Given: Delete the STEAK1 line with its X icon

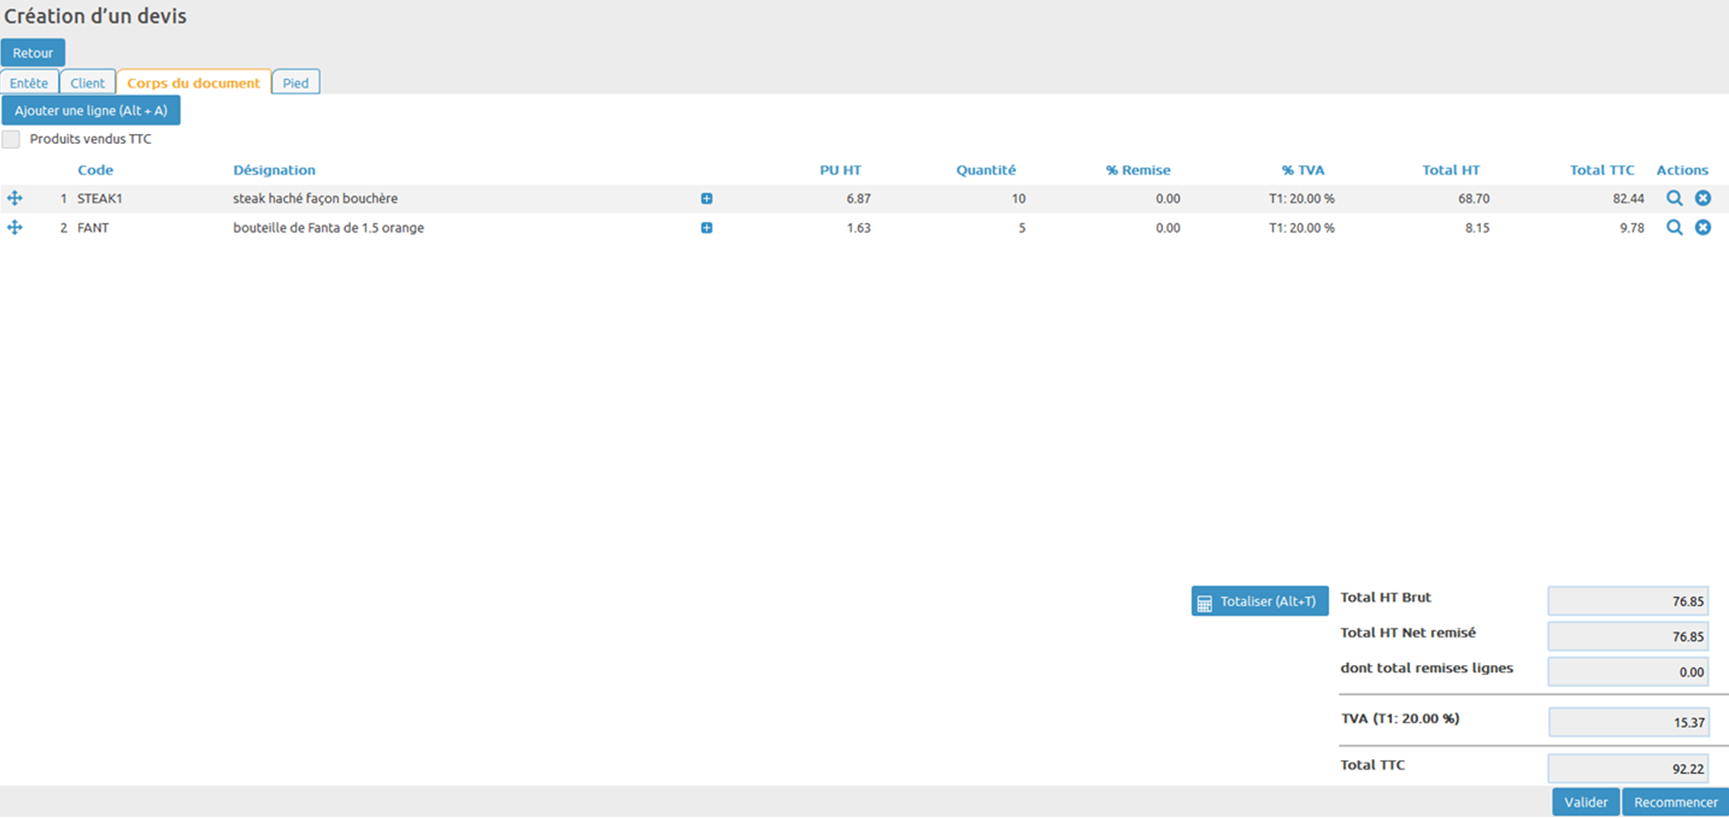Looking at the screenshot, I should coord(1703,199).
